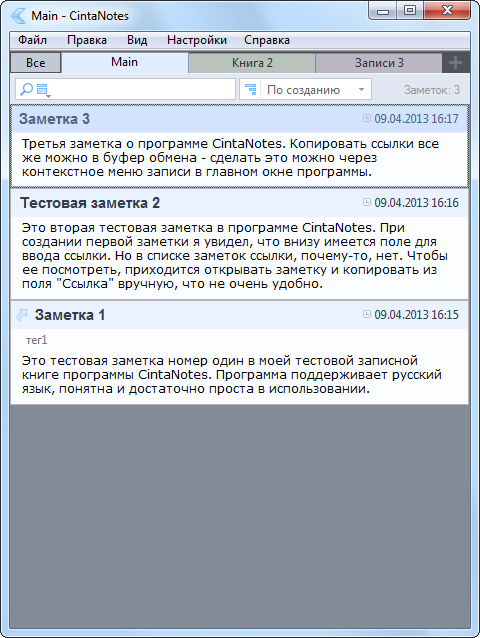Image resolution: width=480 pixels, height=638 pixels.
Task: Click the sort order icon button
Action: (250, 89)
